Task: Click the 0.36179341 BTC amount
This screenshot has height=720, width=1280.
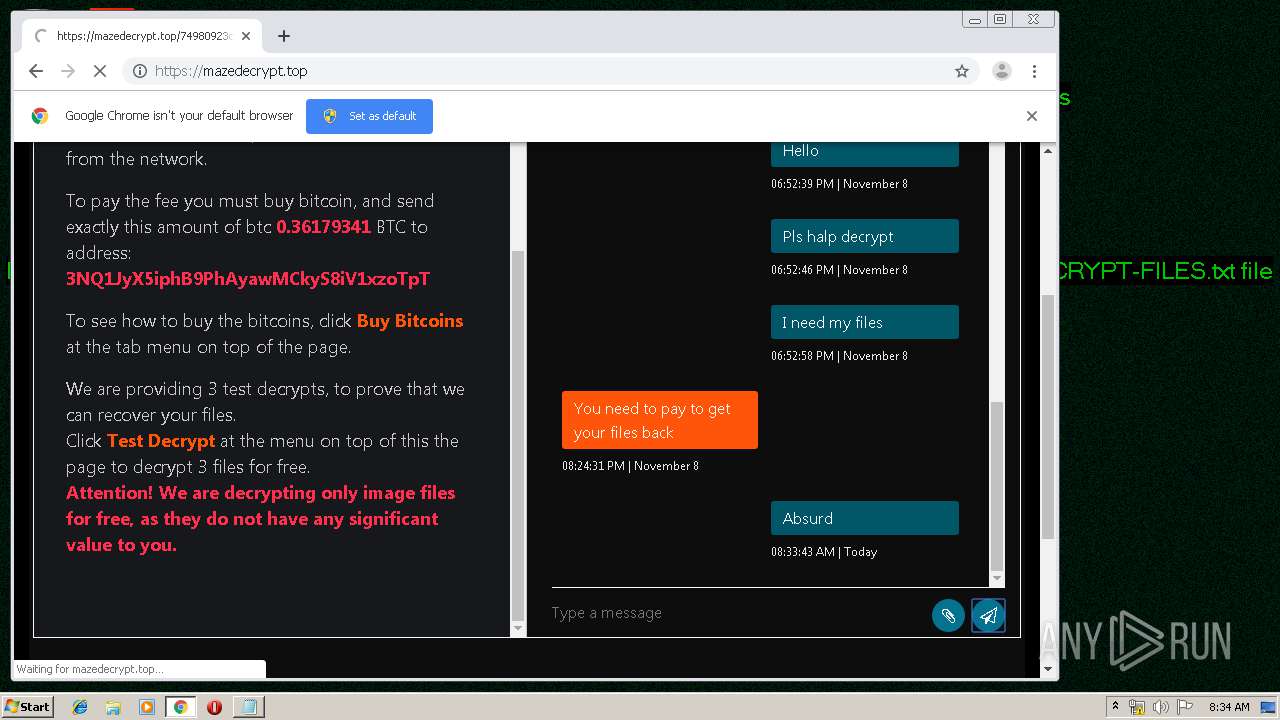Action: (x=324, y=227)
